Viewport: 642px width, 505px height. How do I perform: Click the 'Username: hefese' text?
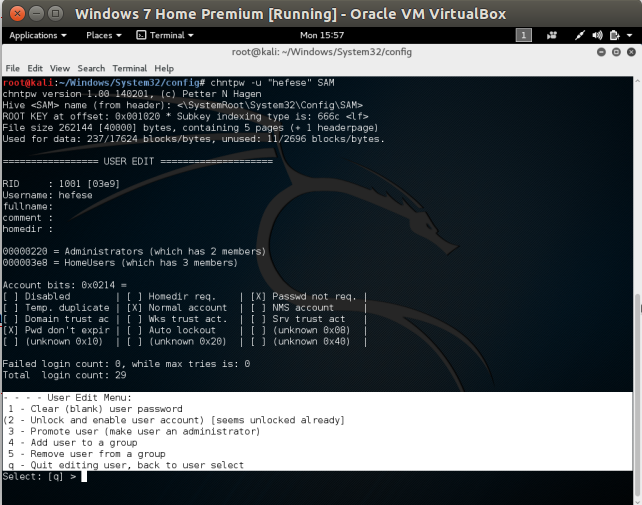(x=47, y=195)
